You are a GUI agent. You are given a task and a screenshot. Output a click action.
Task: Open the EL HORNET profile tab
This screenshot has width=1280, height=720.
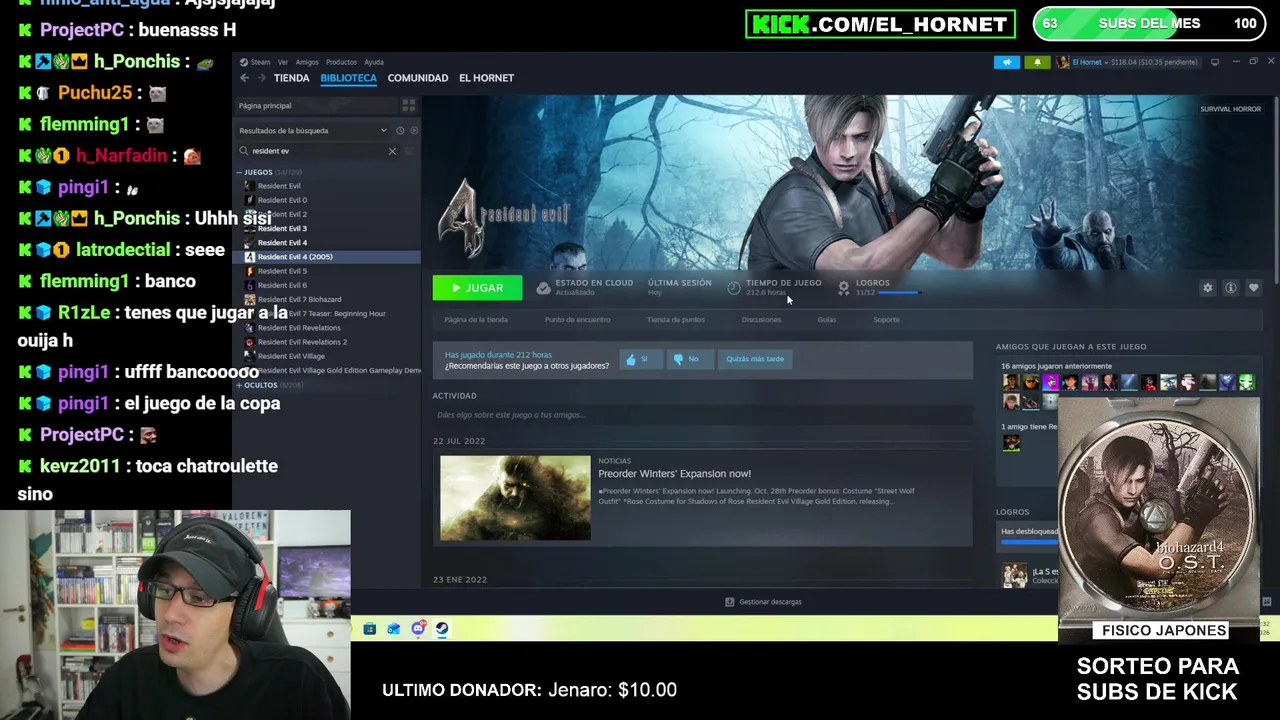pyautogui.click(x=486, y=78)
